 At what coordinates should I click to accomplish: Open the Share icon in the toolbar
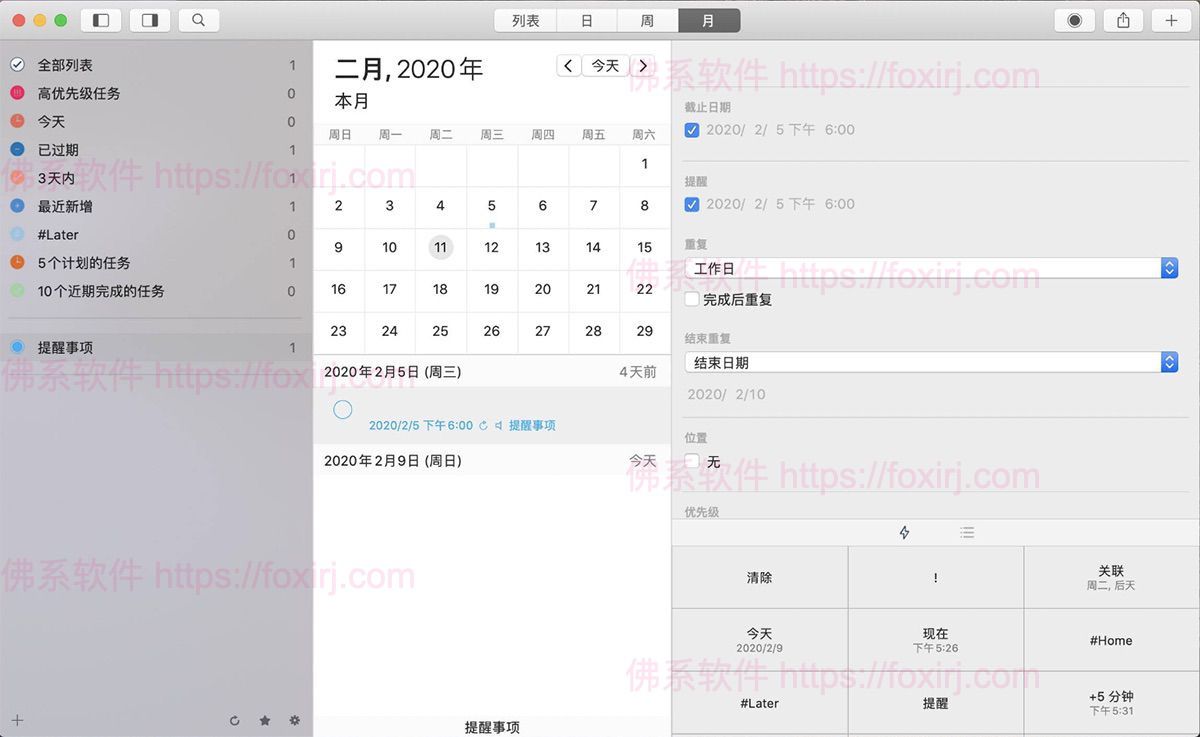tap(1122, 19)
